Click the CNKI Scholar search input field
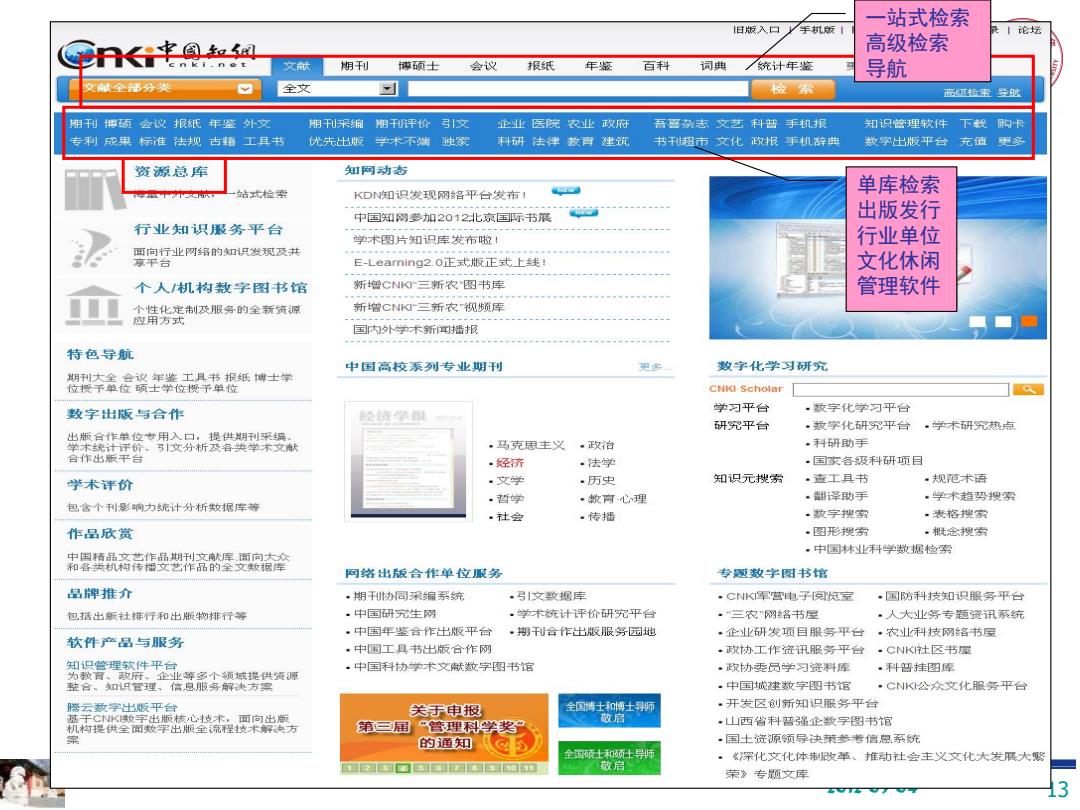This screenshot has width=1080, height=810. (901, 390)
